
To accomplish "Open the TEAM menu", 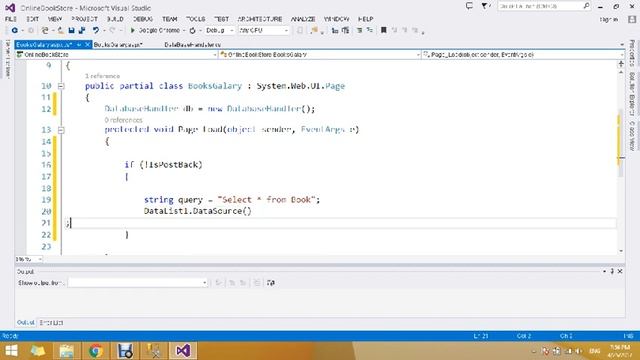I will [x=169, y=19].
